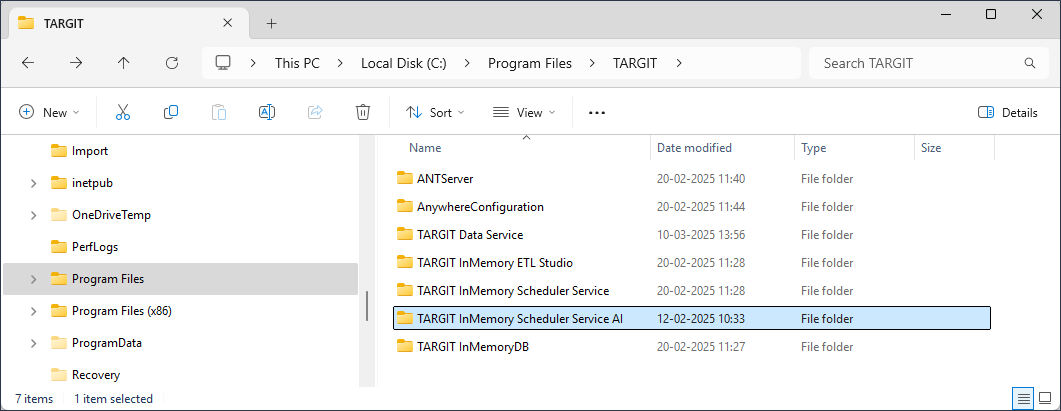This screenshot has height=411, width=1061.
Task: Click the navigation pane scrollbar thumb
Action: (367, 306)
